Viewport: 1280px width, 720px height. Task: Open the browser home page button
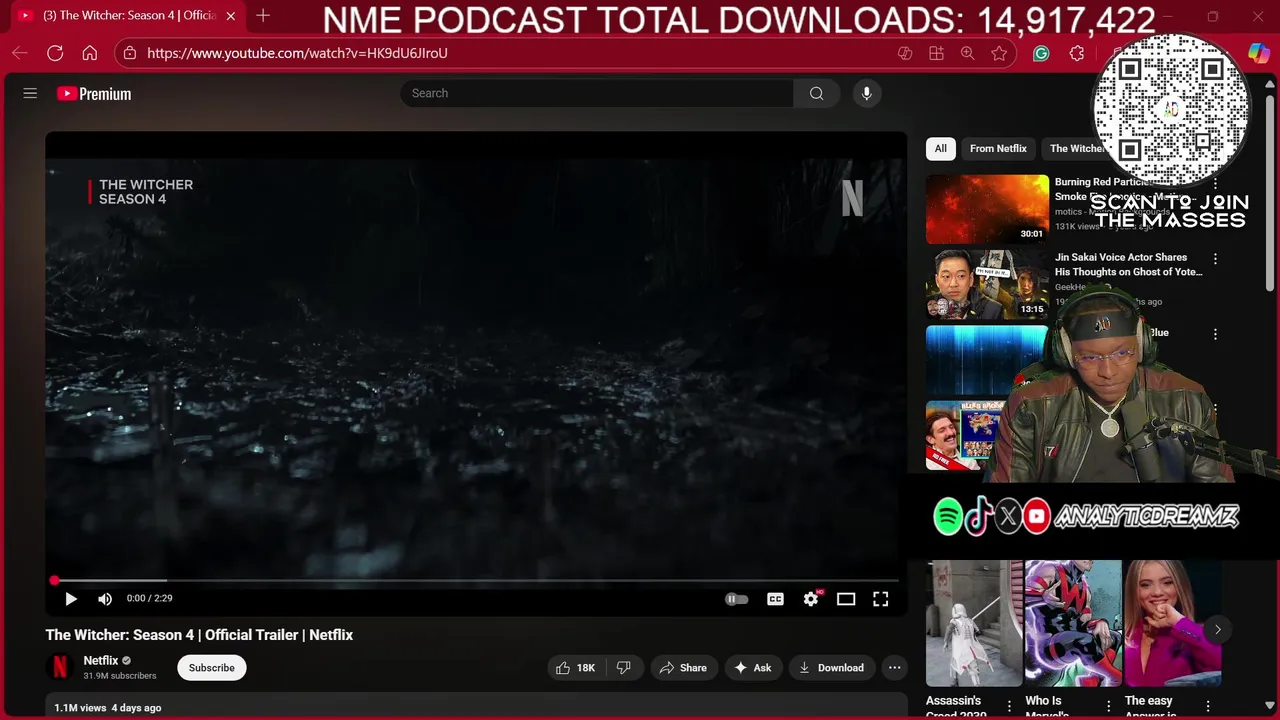tap(90, 53)
